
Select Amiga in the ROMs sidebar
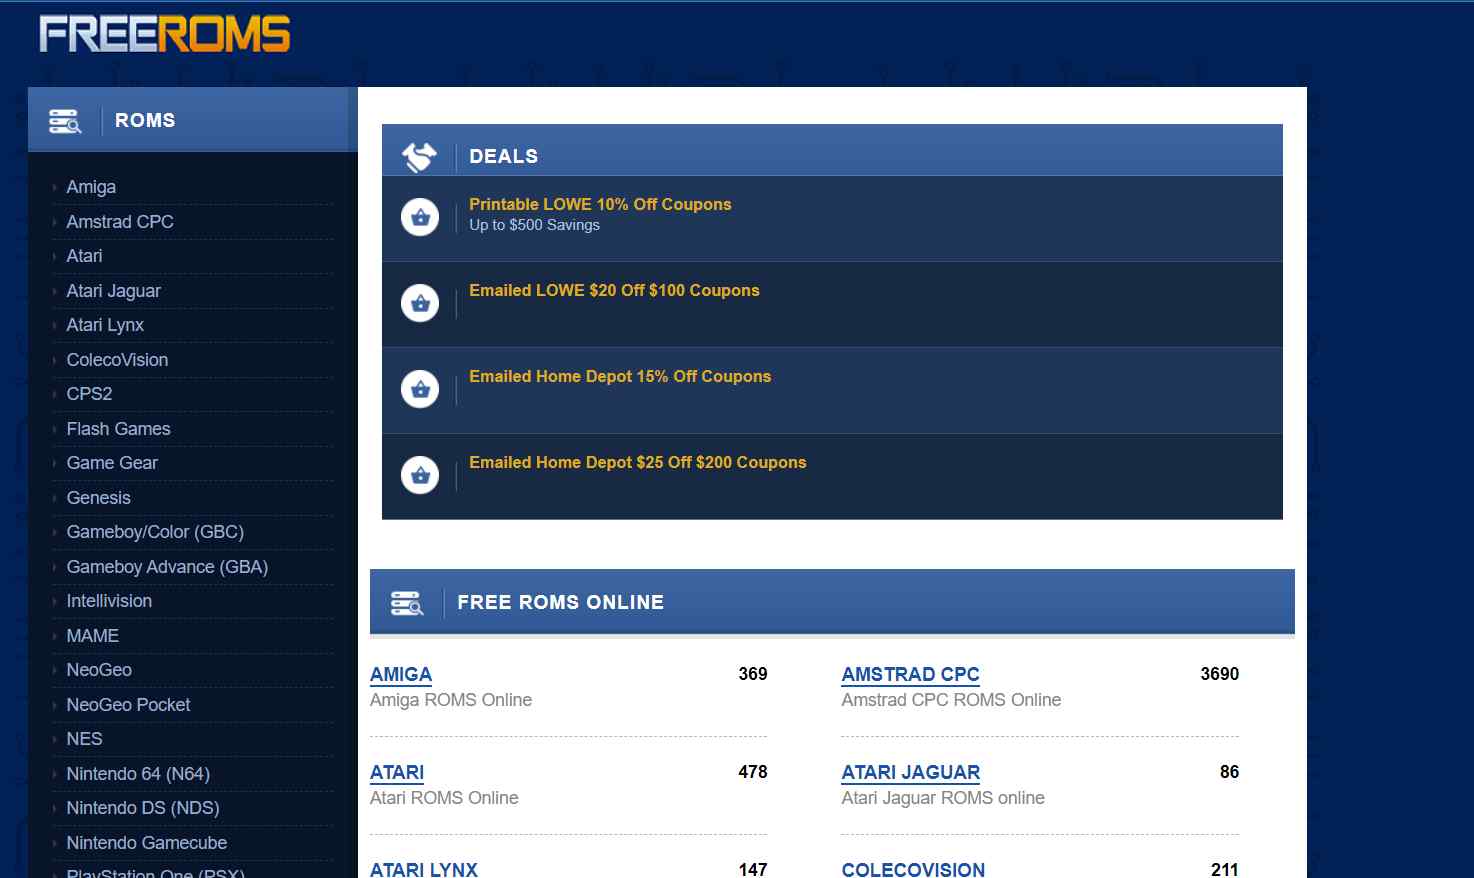(91, 187)
